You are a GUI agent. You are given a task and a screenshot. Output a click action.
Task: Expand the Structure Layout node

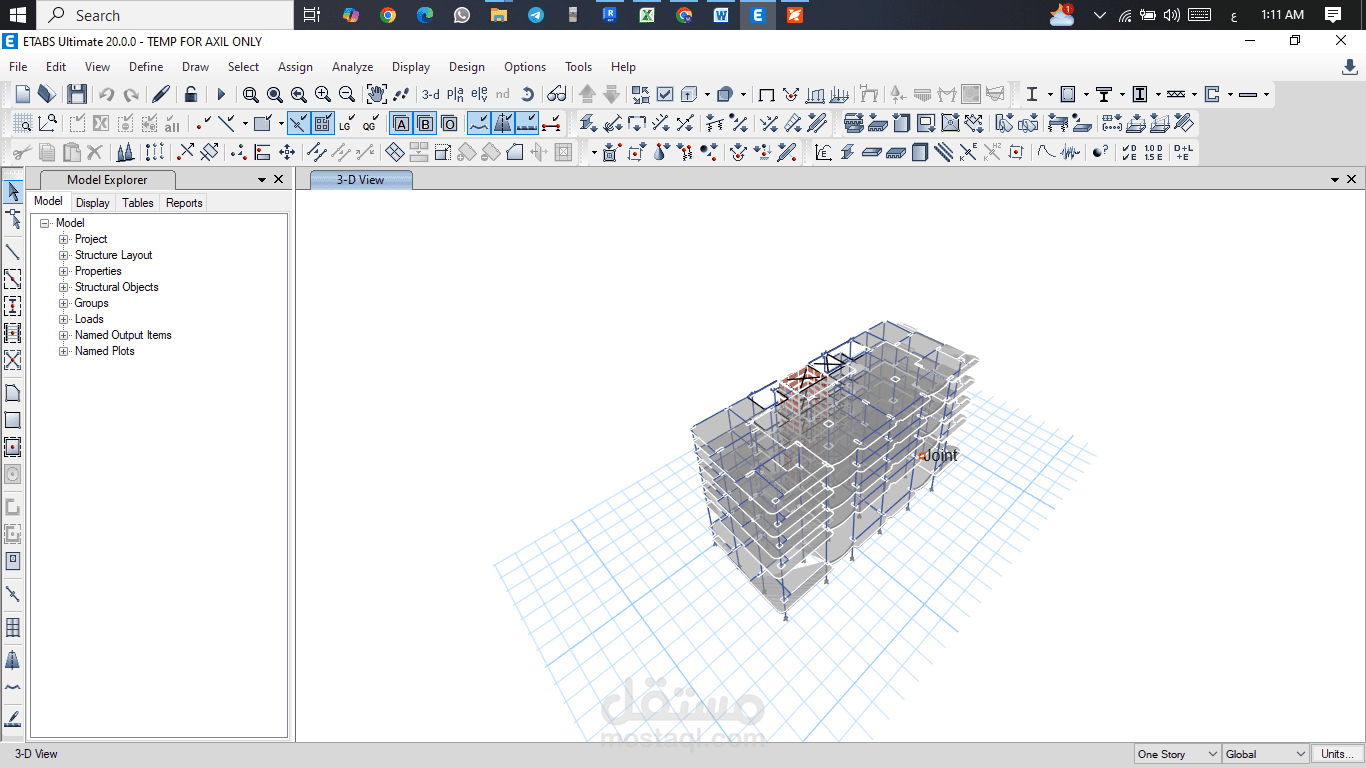click(64, 255)
